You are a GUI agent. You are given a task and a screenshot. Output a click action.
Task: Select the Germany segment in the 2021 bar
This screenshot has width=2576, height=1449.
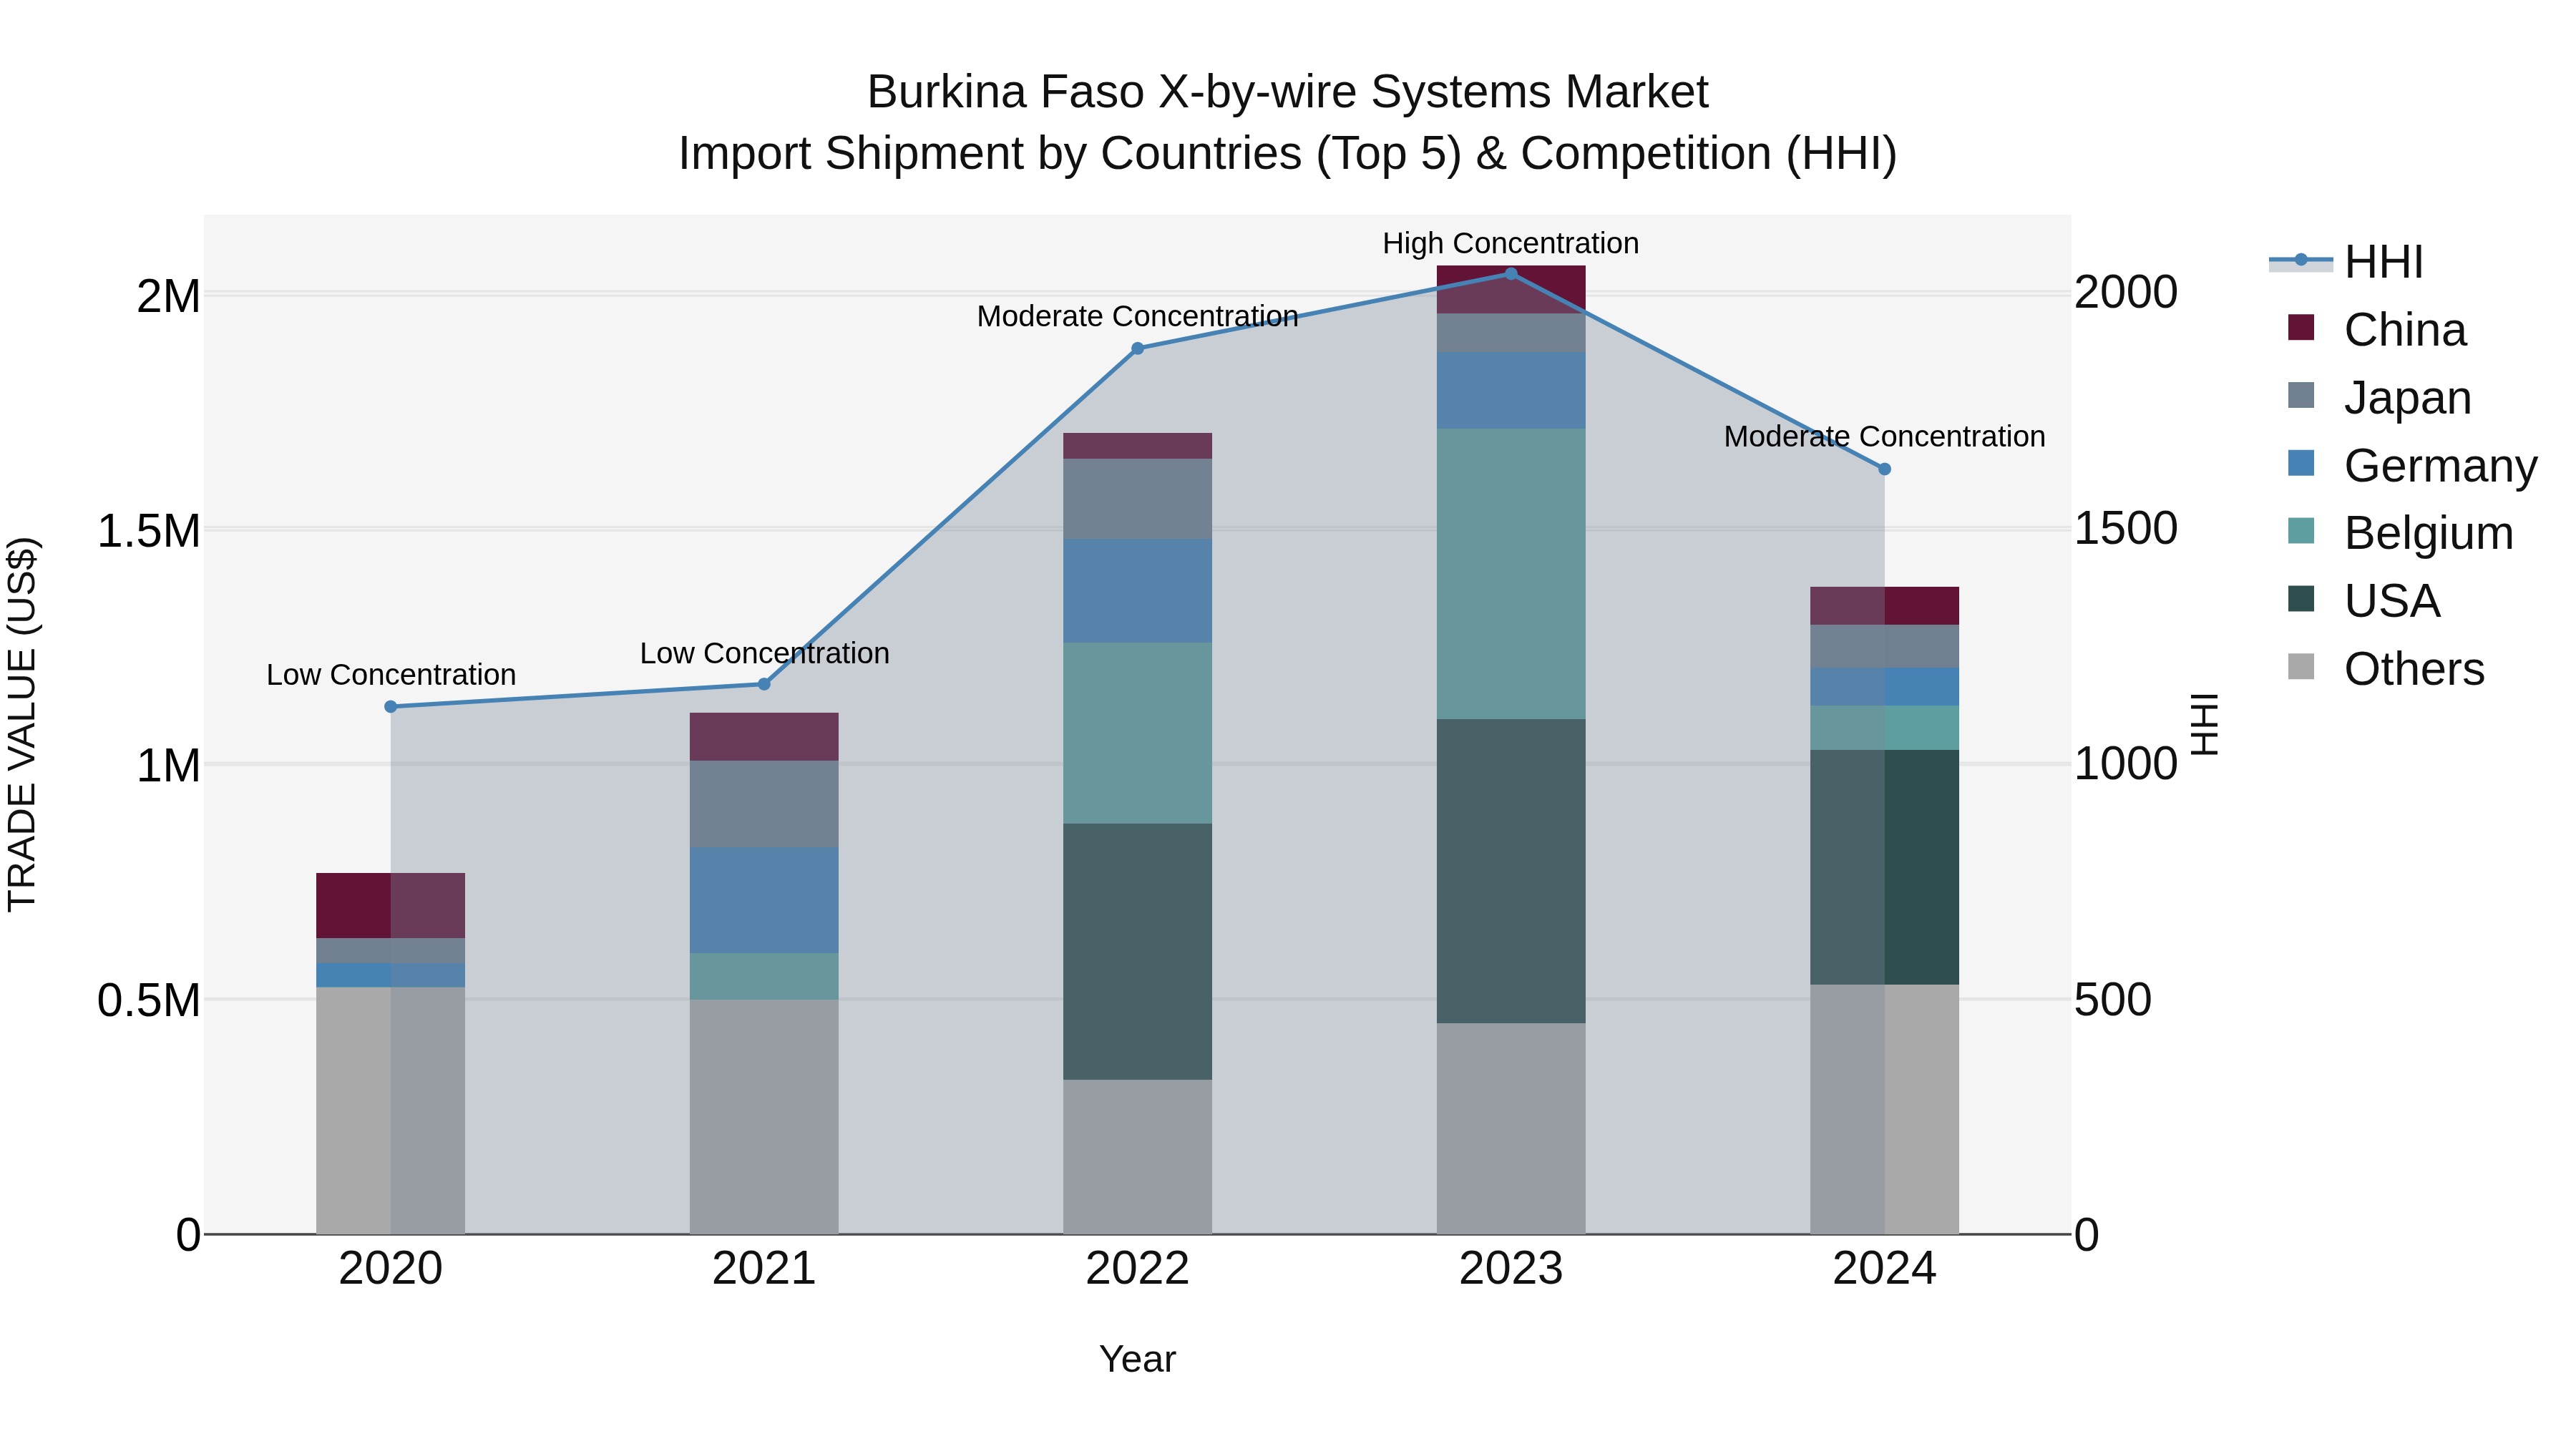tap(764, 900)
